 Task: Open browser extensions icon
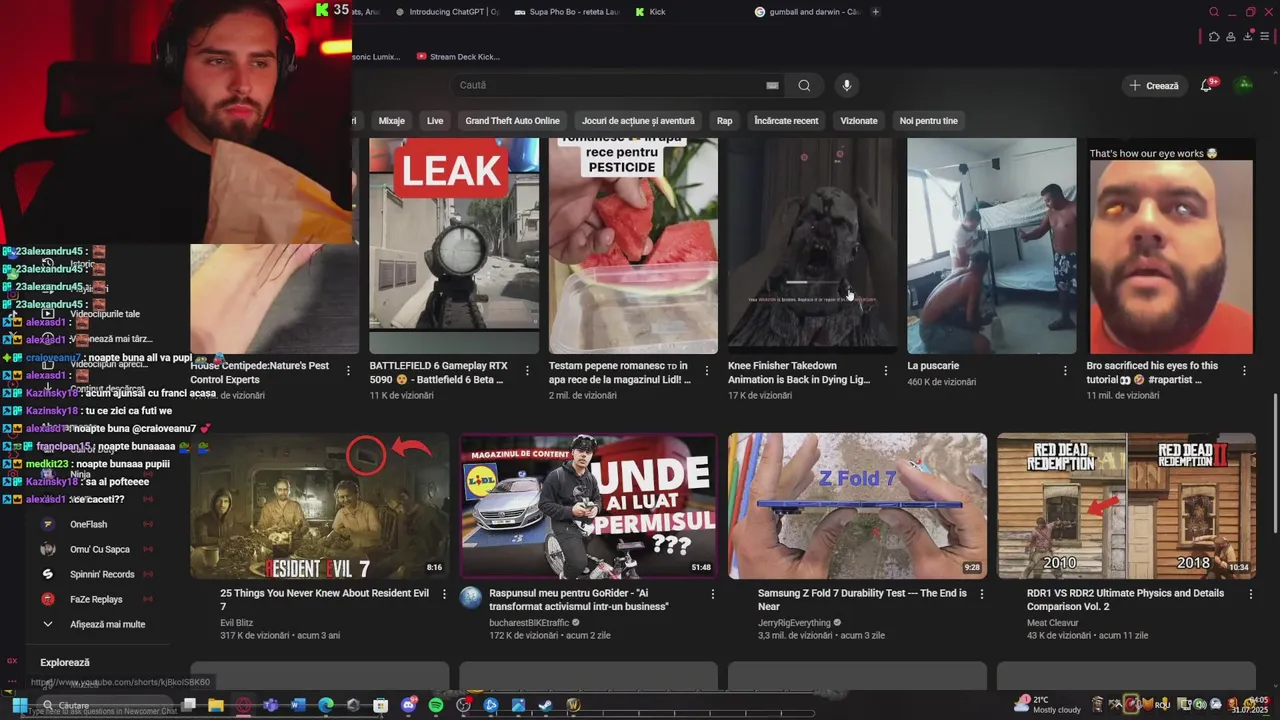click(1214, 37)
